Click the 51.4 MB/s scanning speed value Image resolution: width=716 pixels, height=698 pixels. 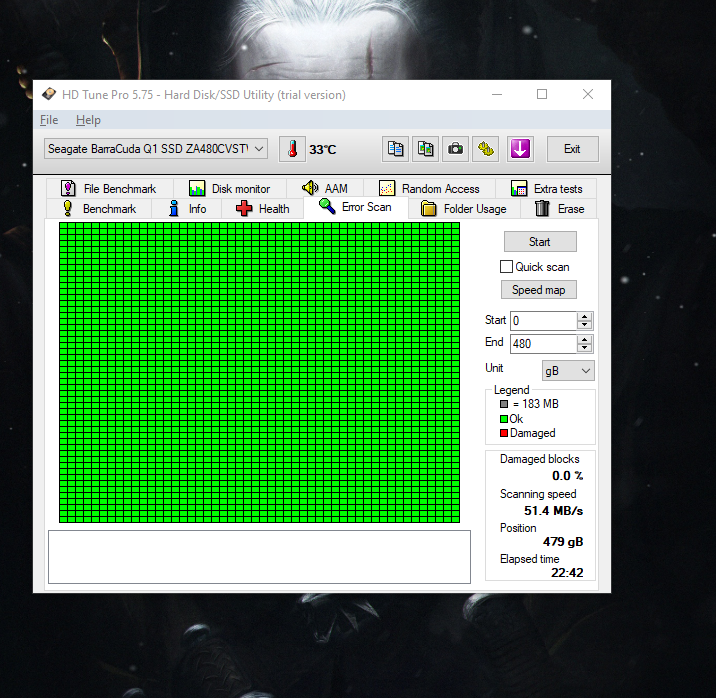(x=553, y=511)
